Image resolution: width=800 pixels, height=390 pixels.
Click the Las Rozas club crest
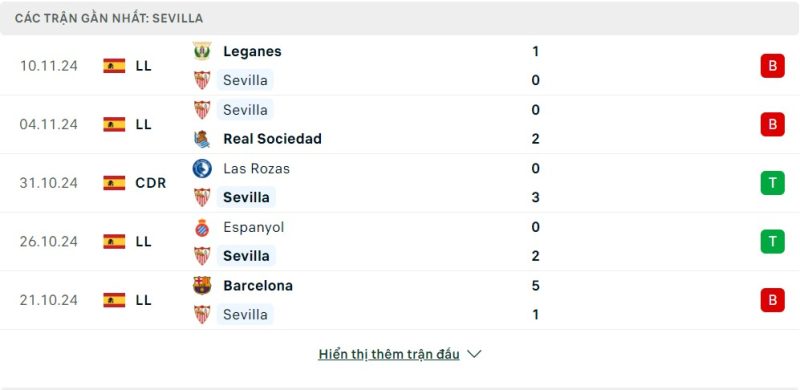pyautogui.click(x=202, y=168)
